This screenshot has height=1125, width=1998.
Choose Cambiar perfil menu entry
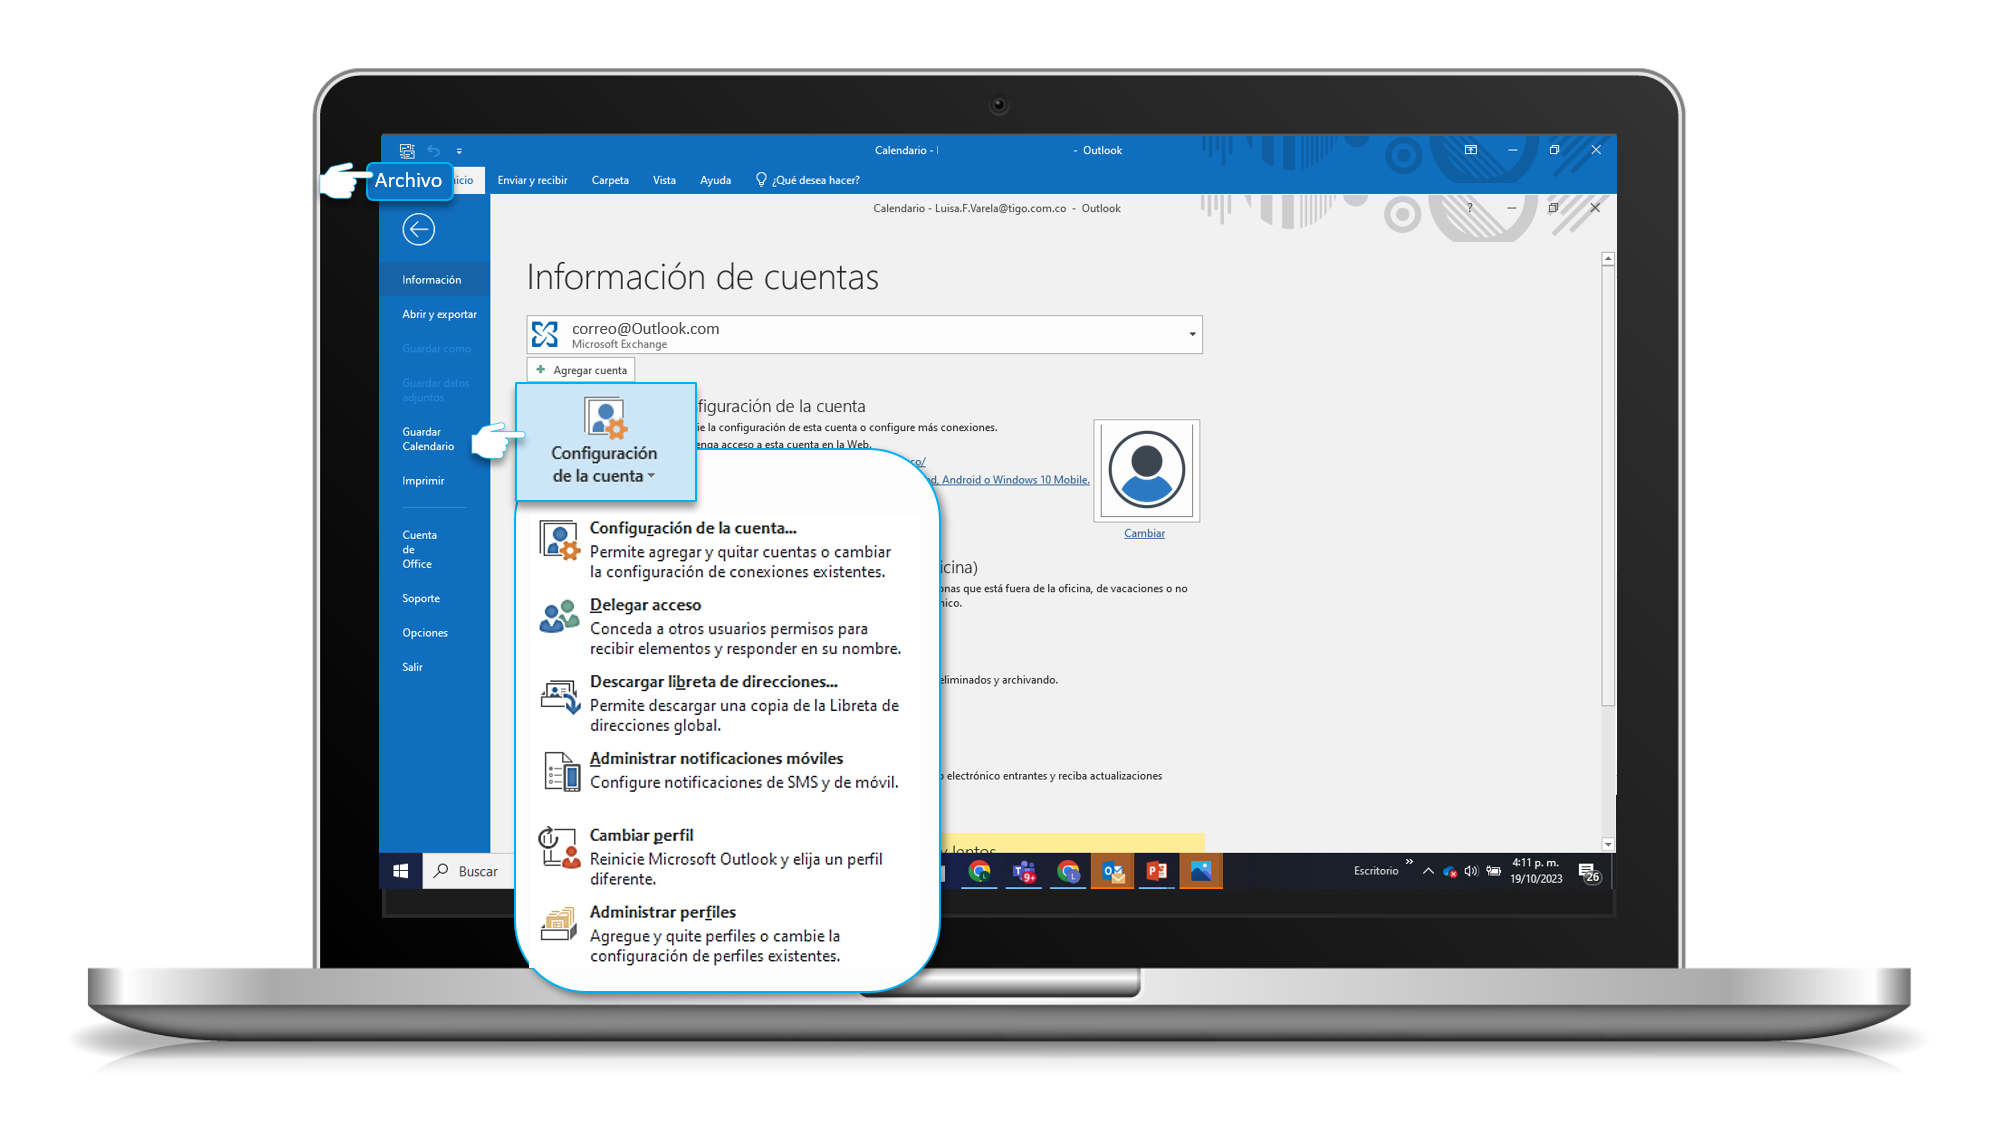725,856
